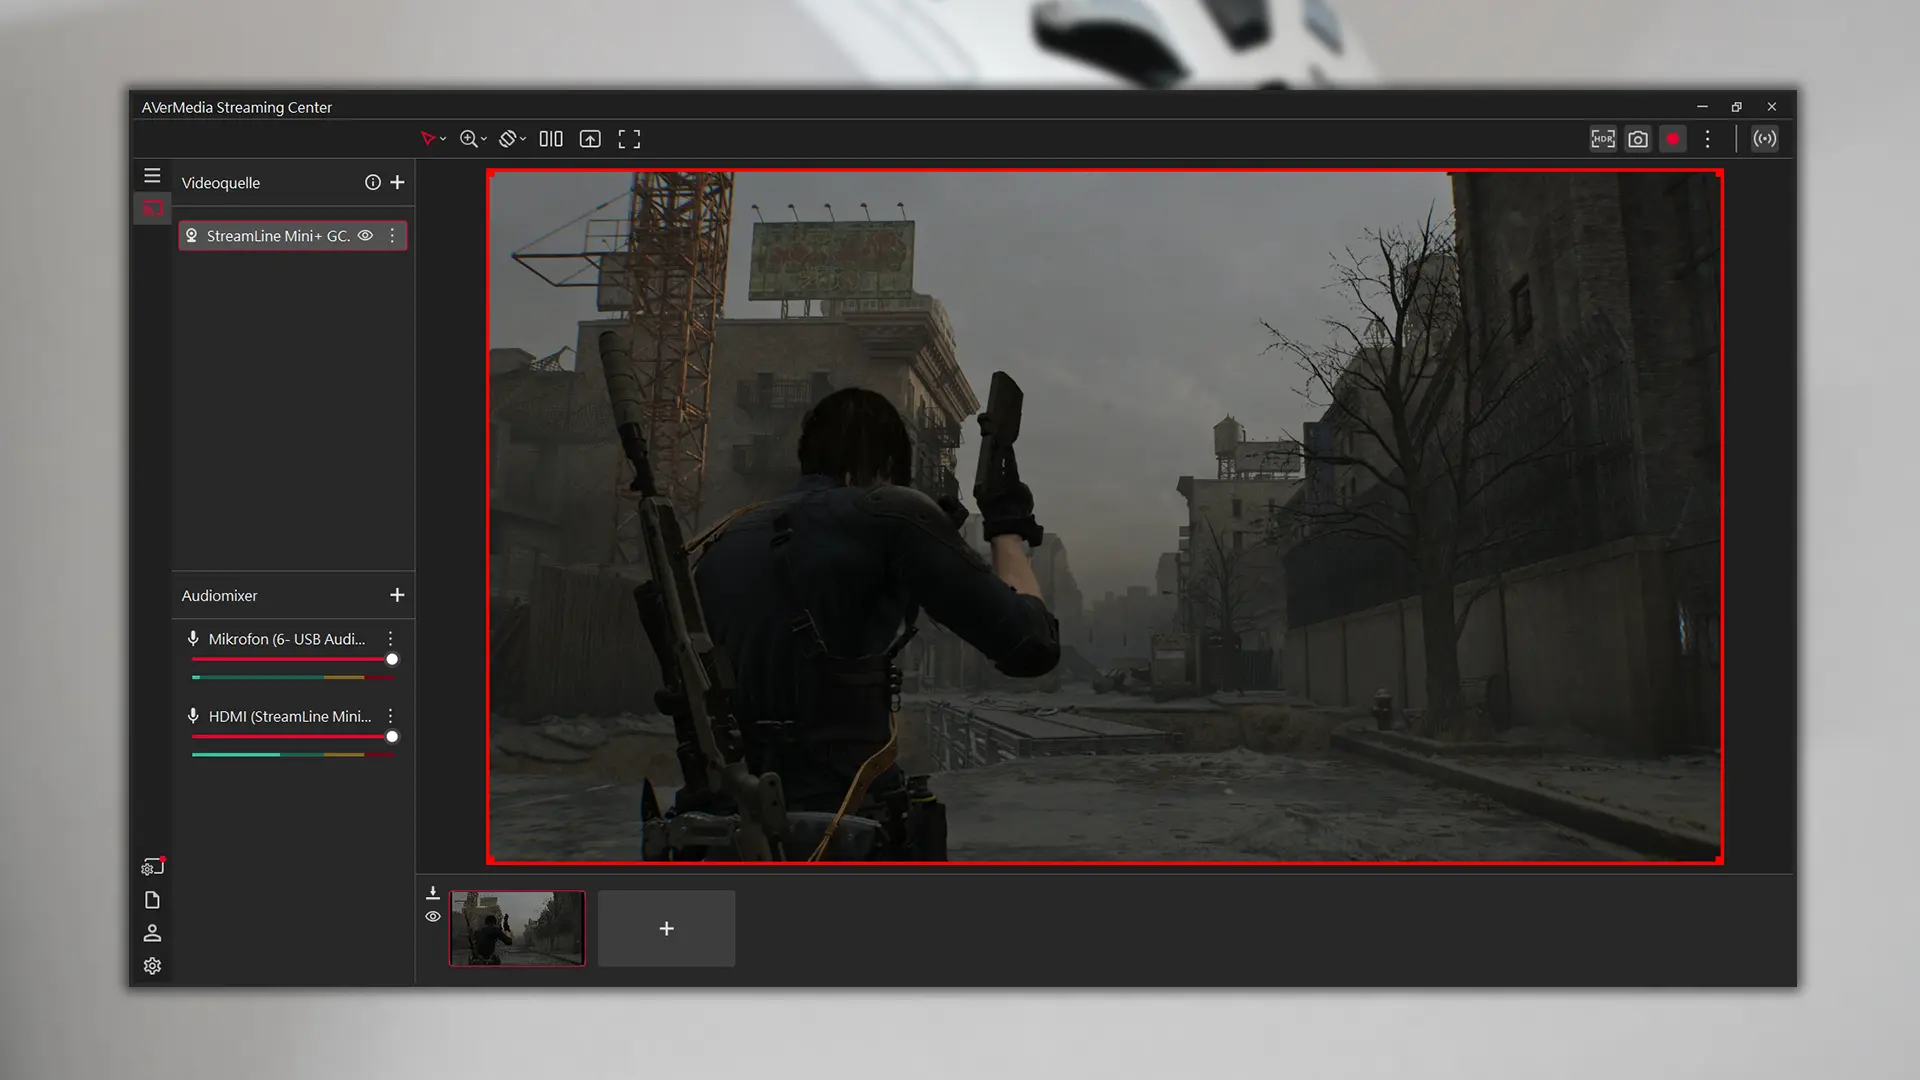Expand the zoom level dropdown
The width and height of the screenshot is (1920, 1080).
[x=484, y=139]
